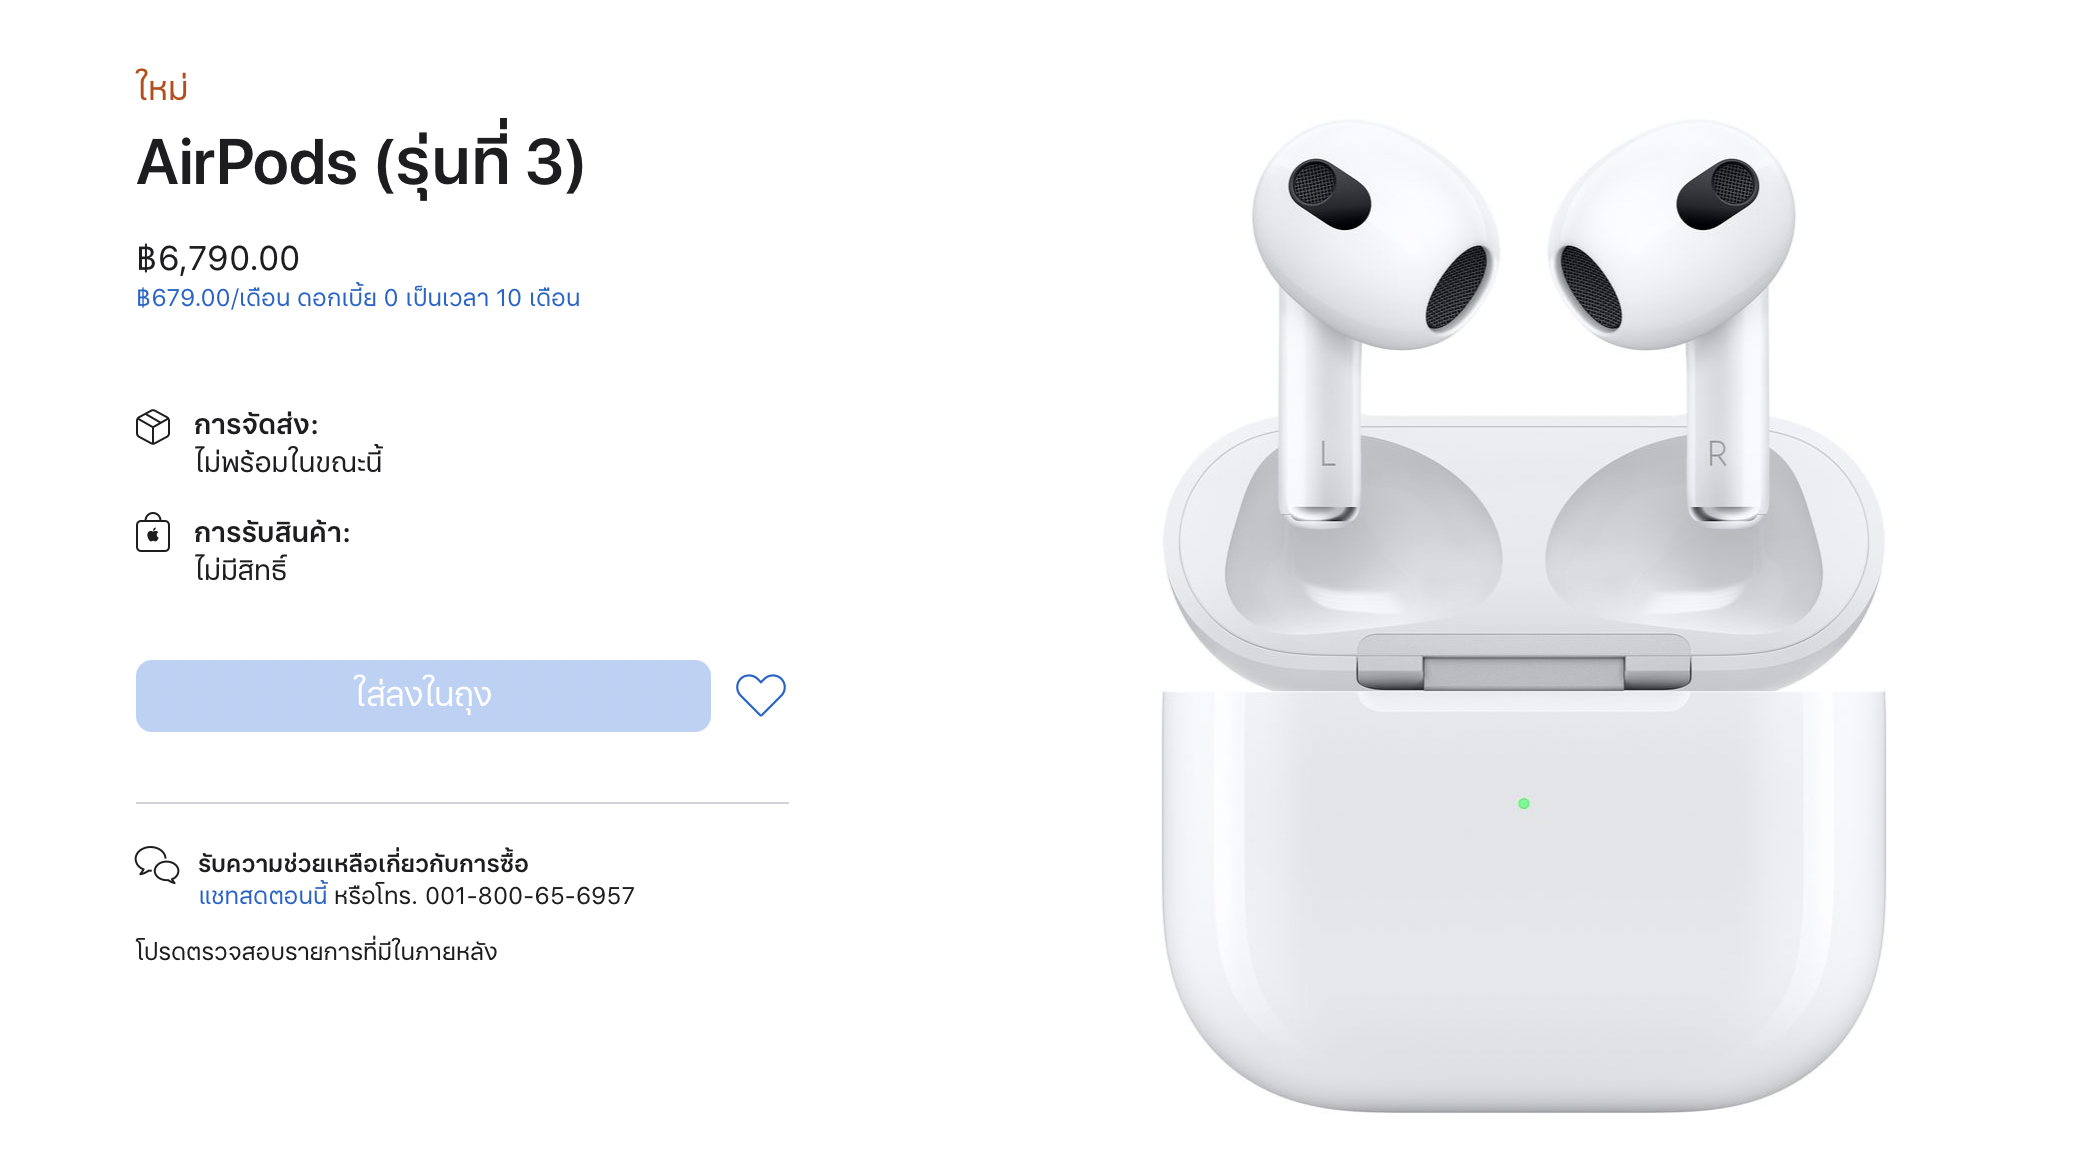The height and width of the screenshot is (1174, 2088).
Task: Click the ไม่มีสิทธิ์ pickup status text
Action: 241,570
